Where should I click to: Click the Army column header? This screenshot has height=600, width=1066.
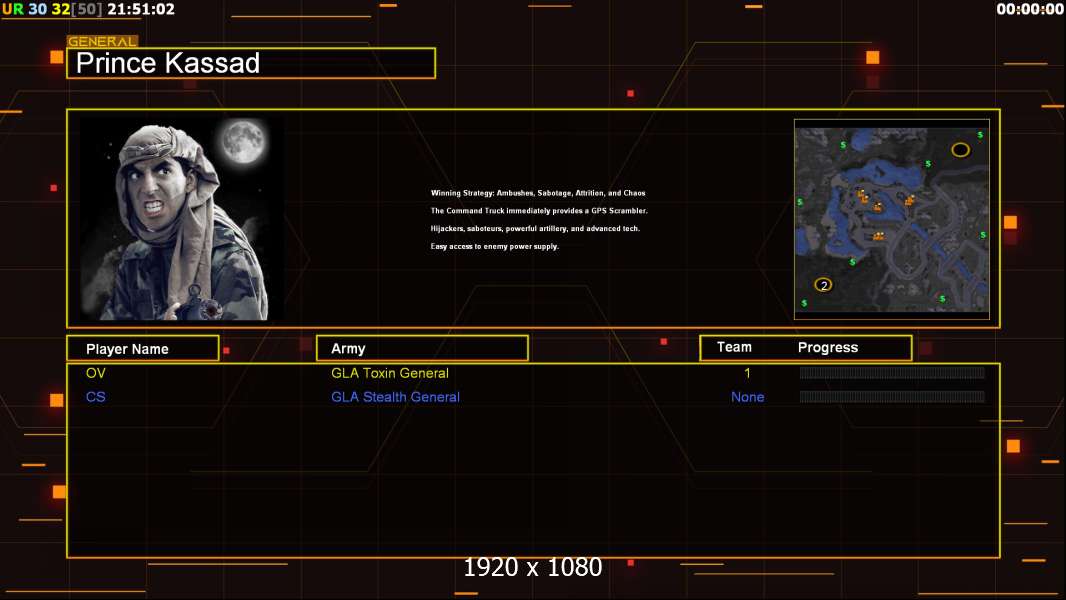pyautogui.click(x=422, y=348)
